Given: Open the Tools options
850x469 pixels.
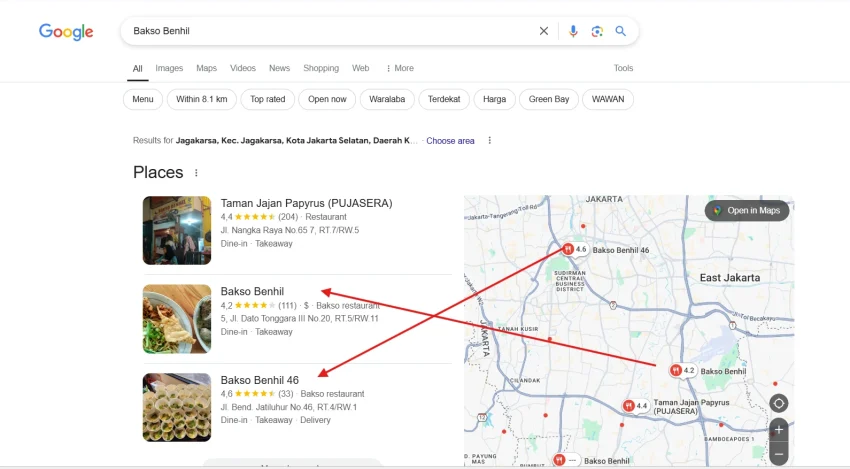Looking at the screenshot, I should pos(623,68).
